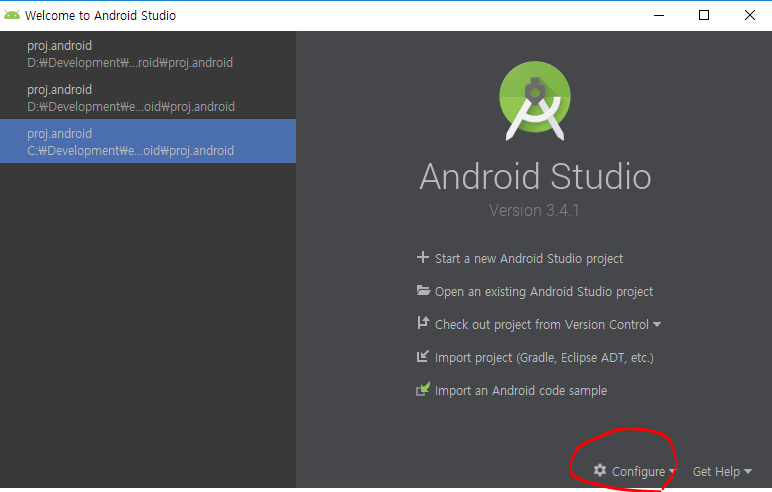Import an Android code sample

521,391
